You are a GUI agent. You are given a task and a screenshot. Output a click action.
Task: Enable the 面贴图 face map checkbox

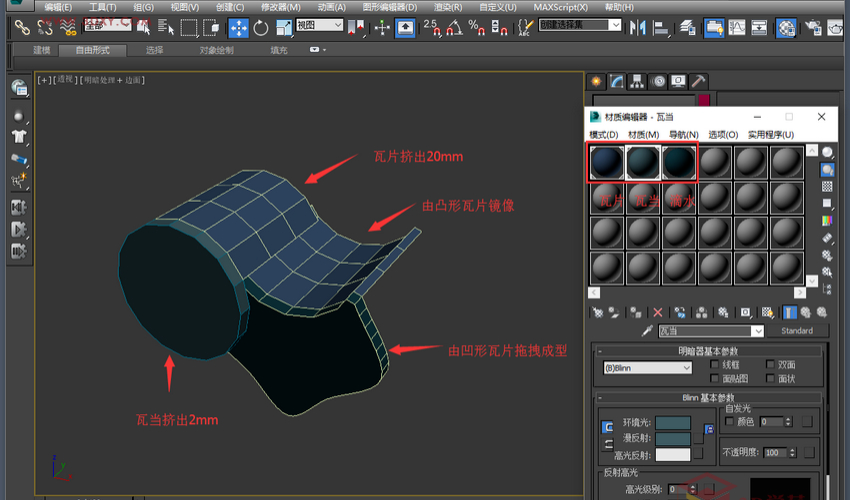click(714, 378)
